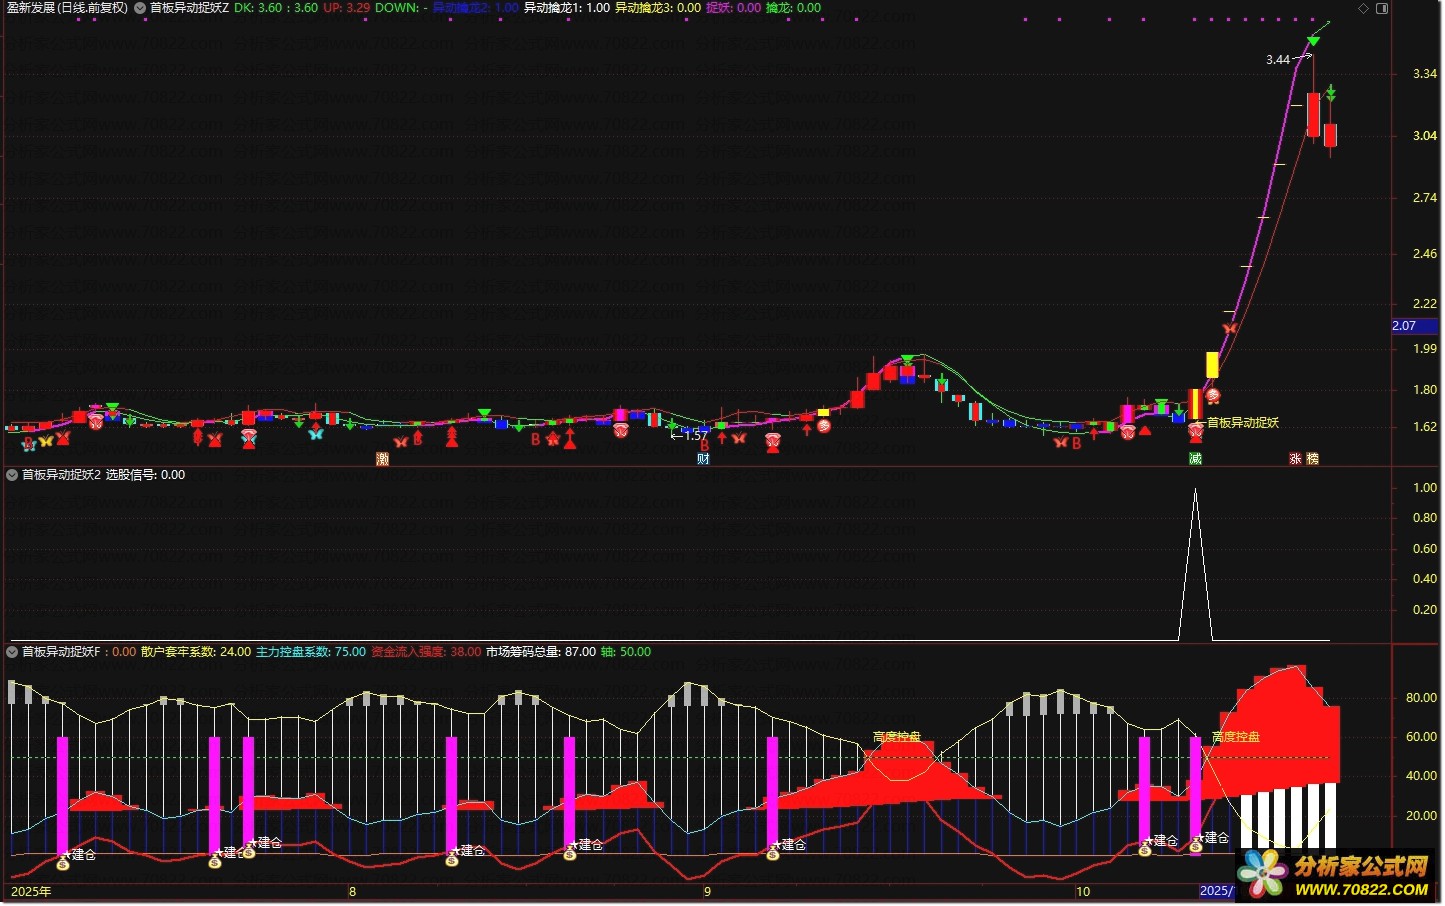Click the 高度控盘 label near September peak

coord(897,737)
